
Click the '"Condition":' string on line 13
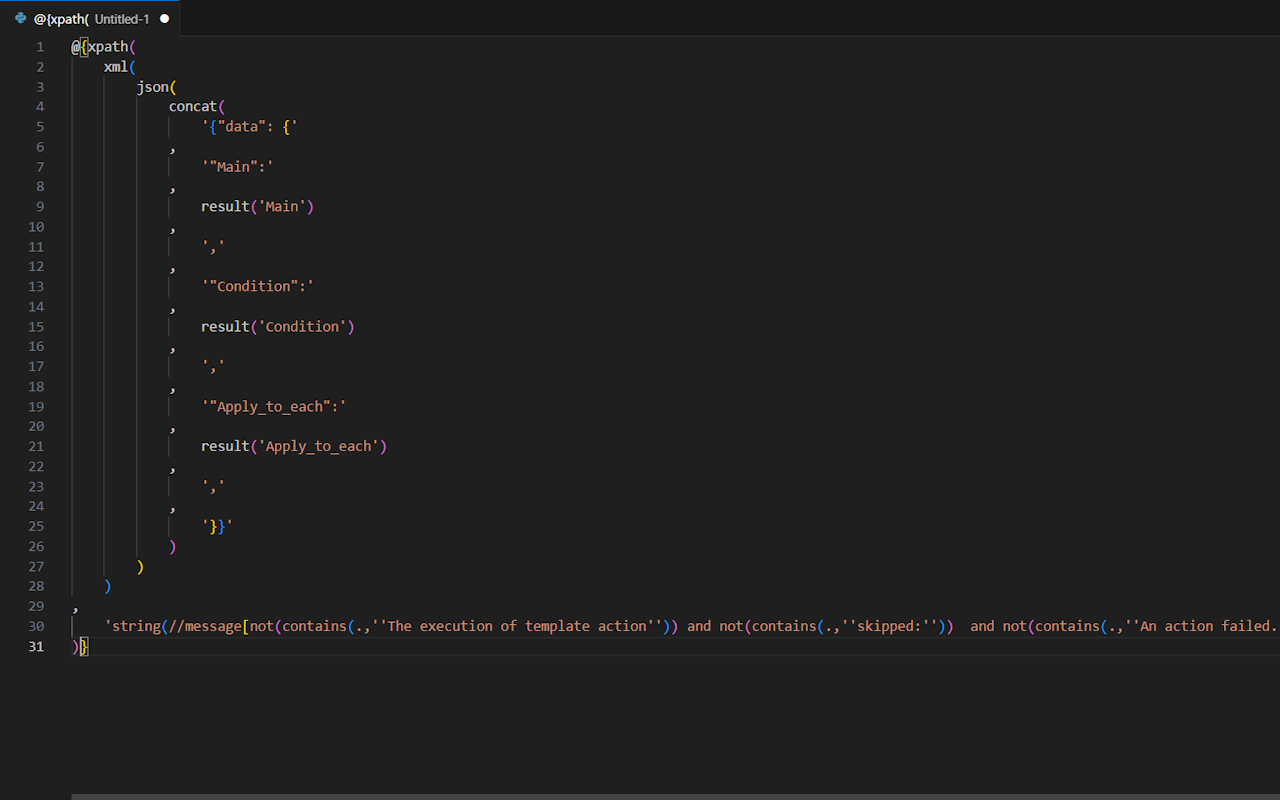click(x=257, y=287)
